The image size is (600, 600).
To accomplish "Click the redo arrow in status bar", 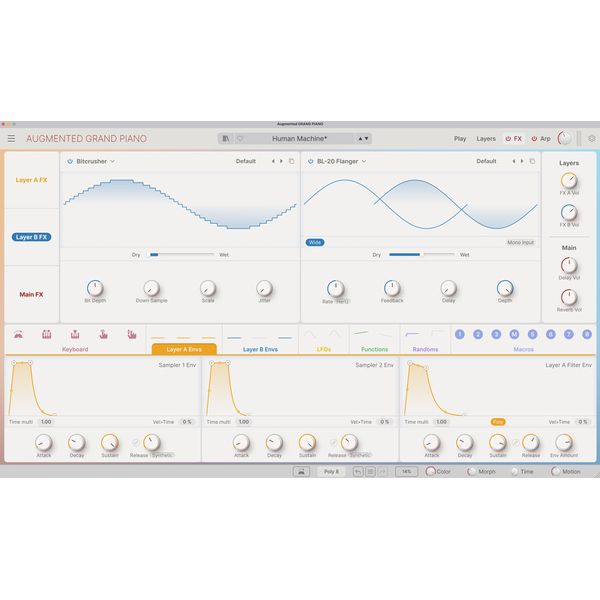I will coord(382,472).
